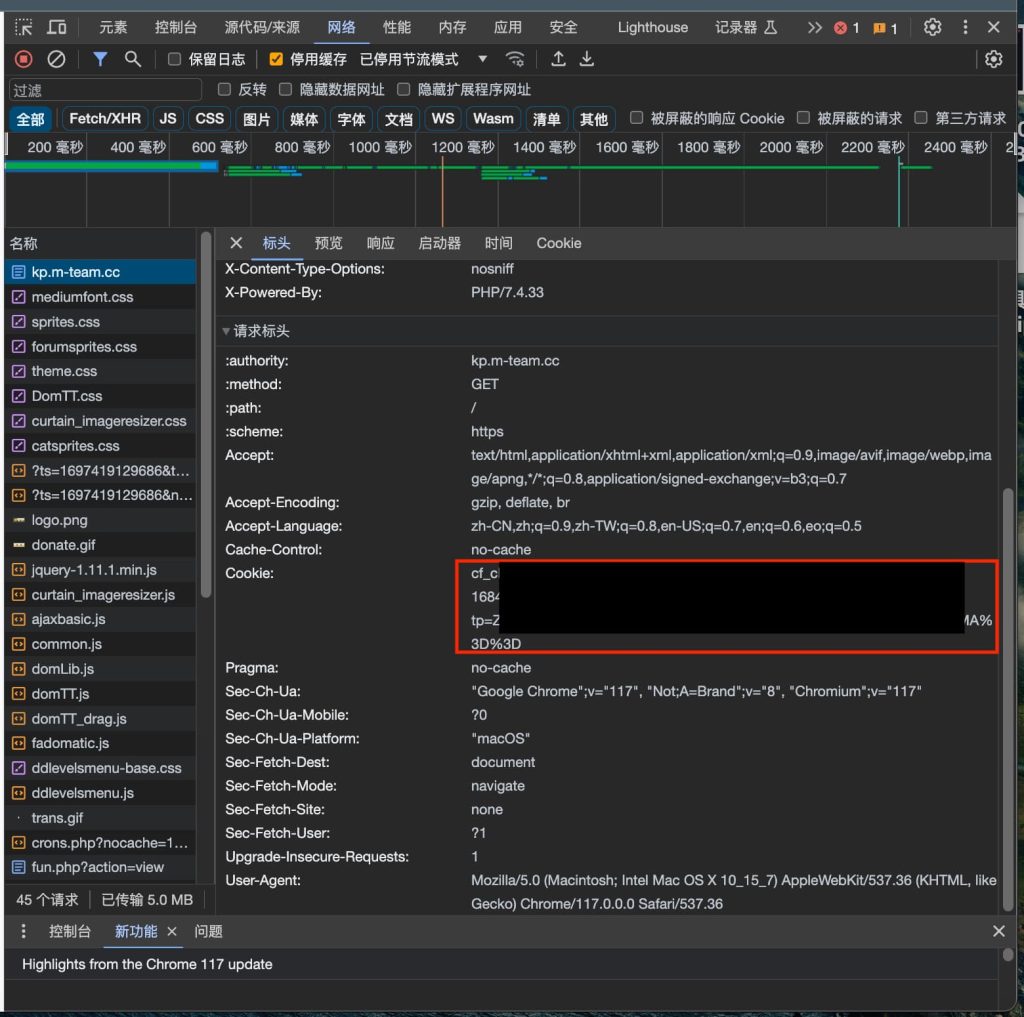Open the Cookie tab in request details
The image size is (1024, 1017).
point(558,243)
